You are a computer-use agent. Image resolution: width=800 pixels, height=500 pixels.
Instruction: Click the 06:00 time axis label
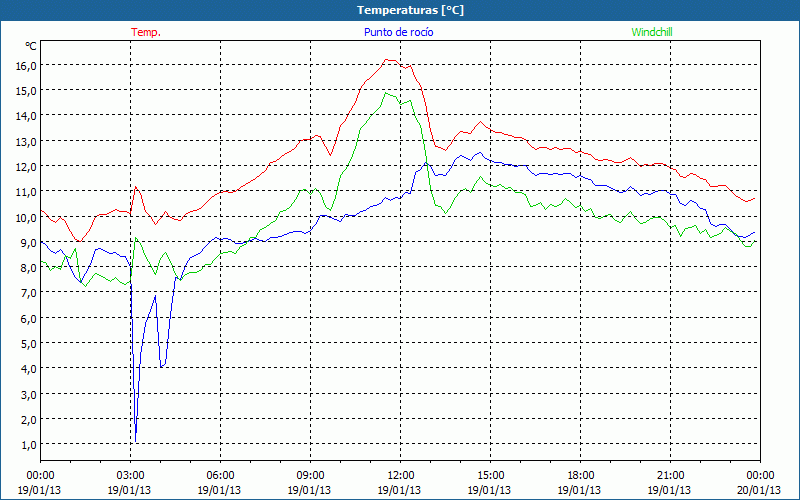point(220,476)
